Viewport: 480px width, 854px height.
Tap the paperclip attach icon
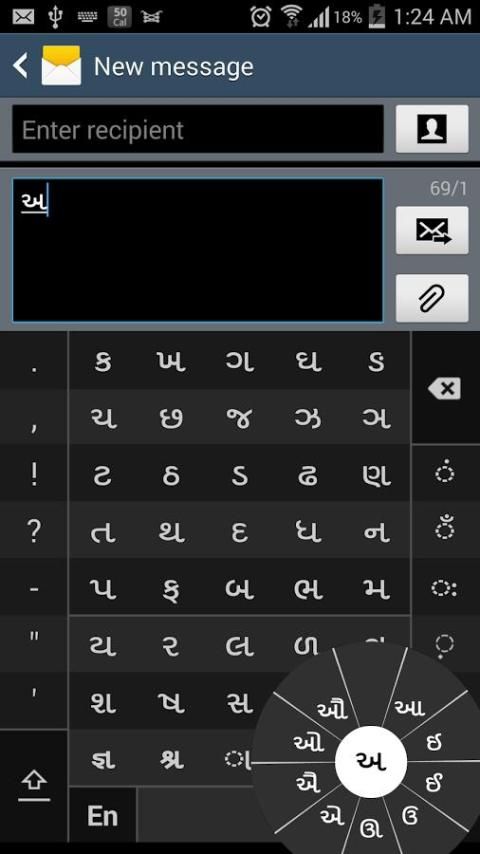point(432,298)
